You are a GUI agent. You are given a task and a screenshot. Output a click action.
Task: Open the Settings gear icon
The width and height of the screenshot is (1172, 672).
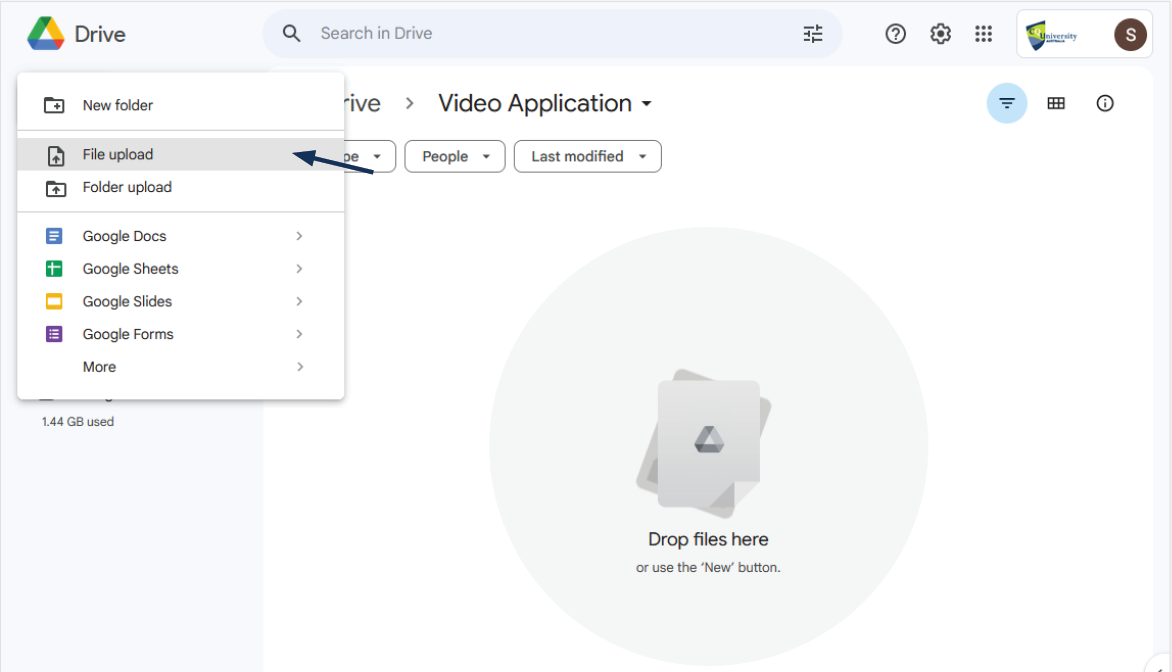point(940,34)
